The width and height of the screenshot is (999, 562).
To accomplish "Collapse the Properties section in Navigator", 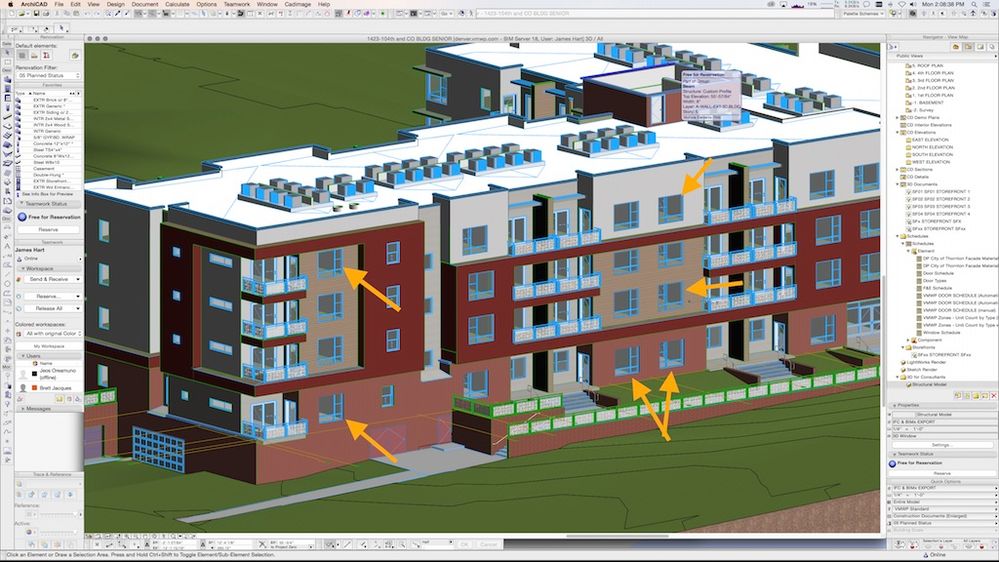I will 895,405.
